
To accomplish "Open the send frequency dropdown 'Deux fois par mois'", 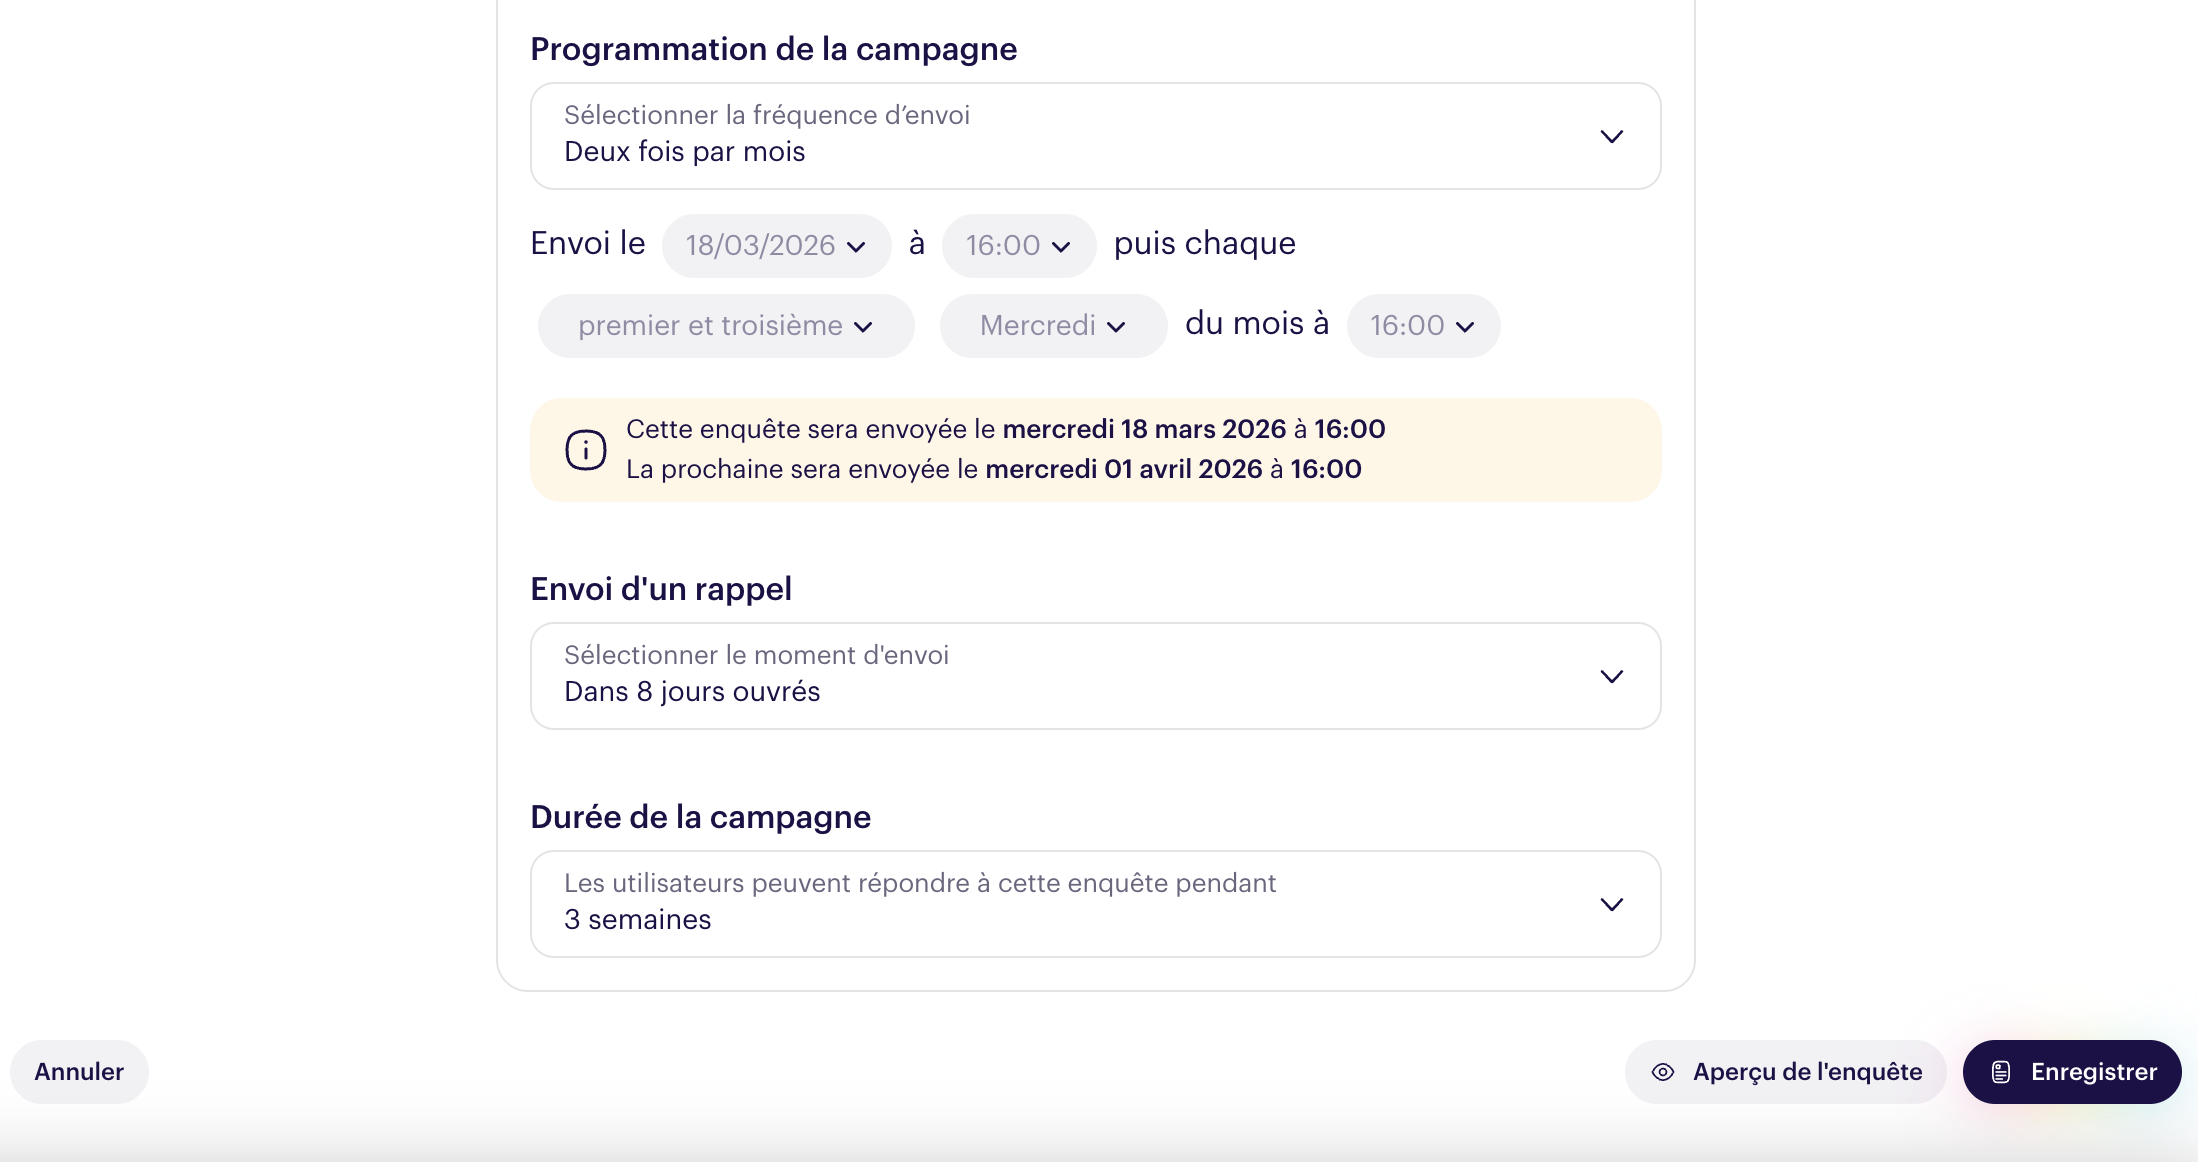I will [x=1094, y=136].
